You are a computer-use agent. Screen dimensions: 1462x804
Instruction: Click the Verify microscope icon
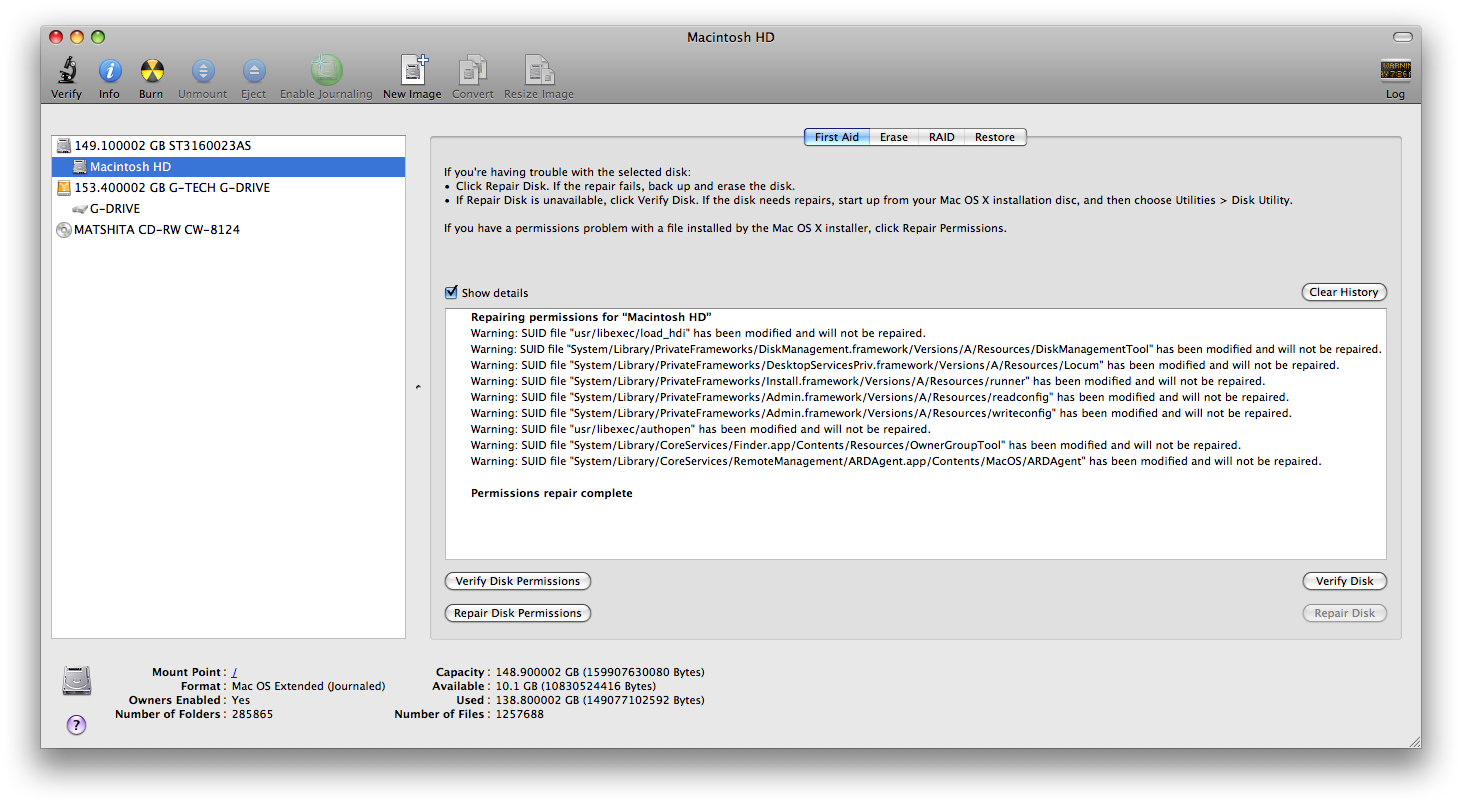click(67, 70)
